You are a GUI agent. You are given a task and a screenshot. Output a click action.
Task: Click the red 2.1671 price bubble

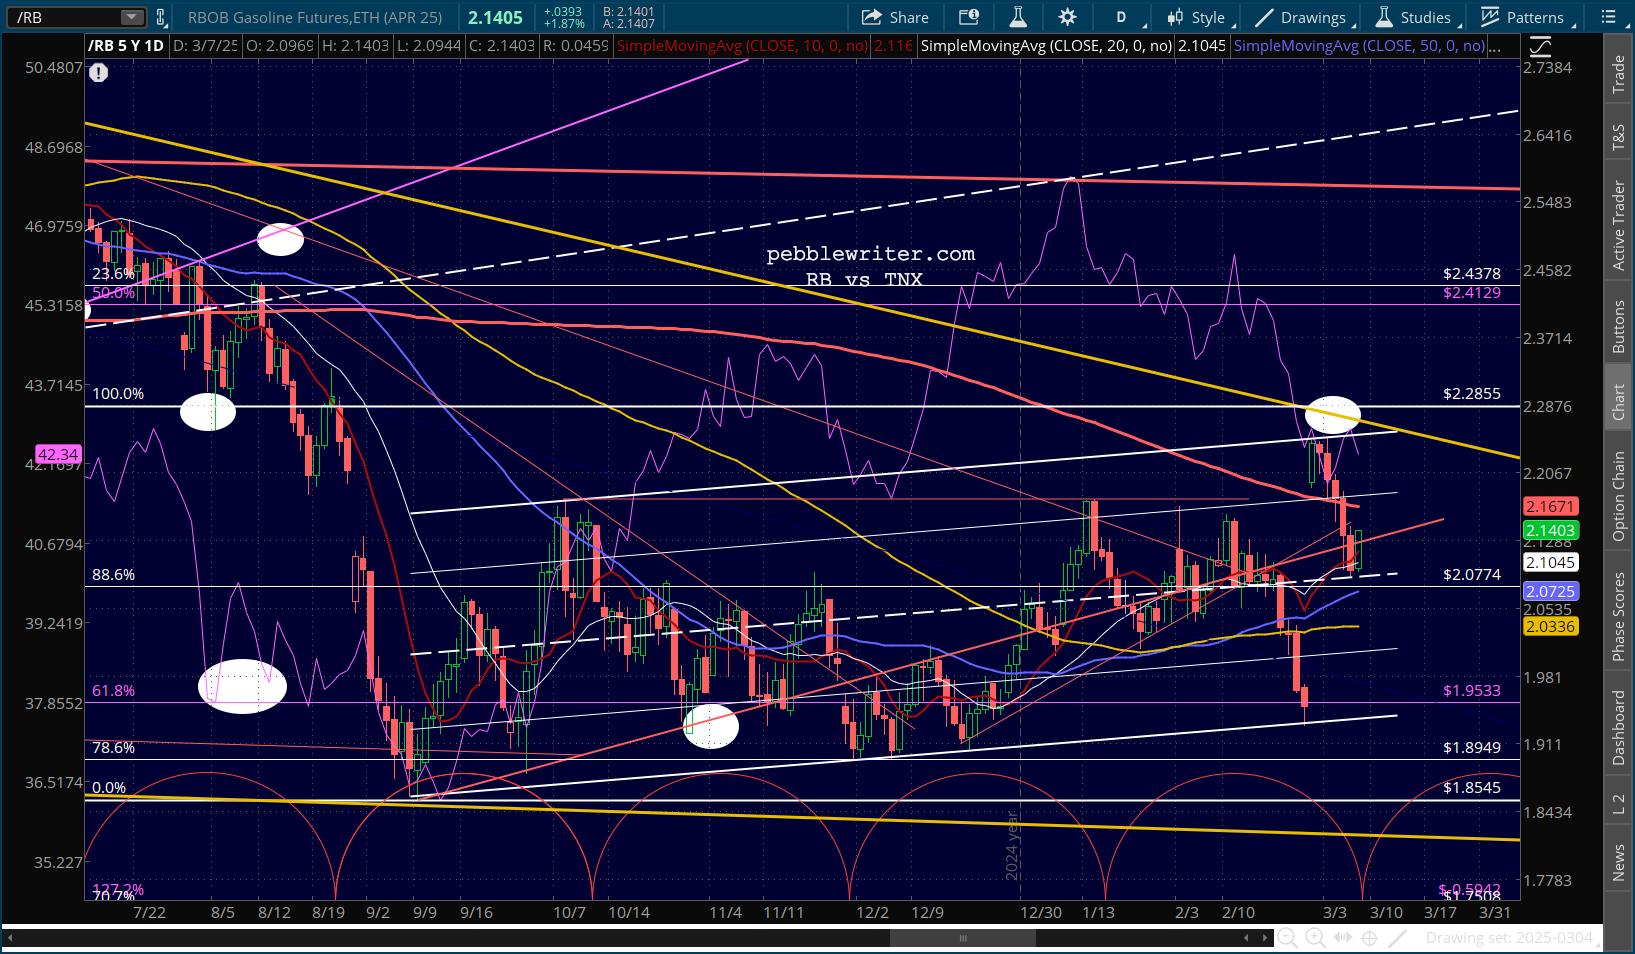click(1550, 507)
